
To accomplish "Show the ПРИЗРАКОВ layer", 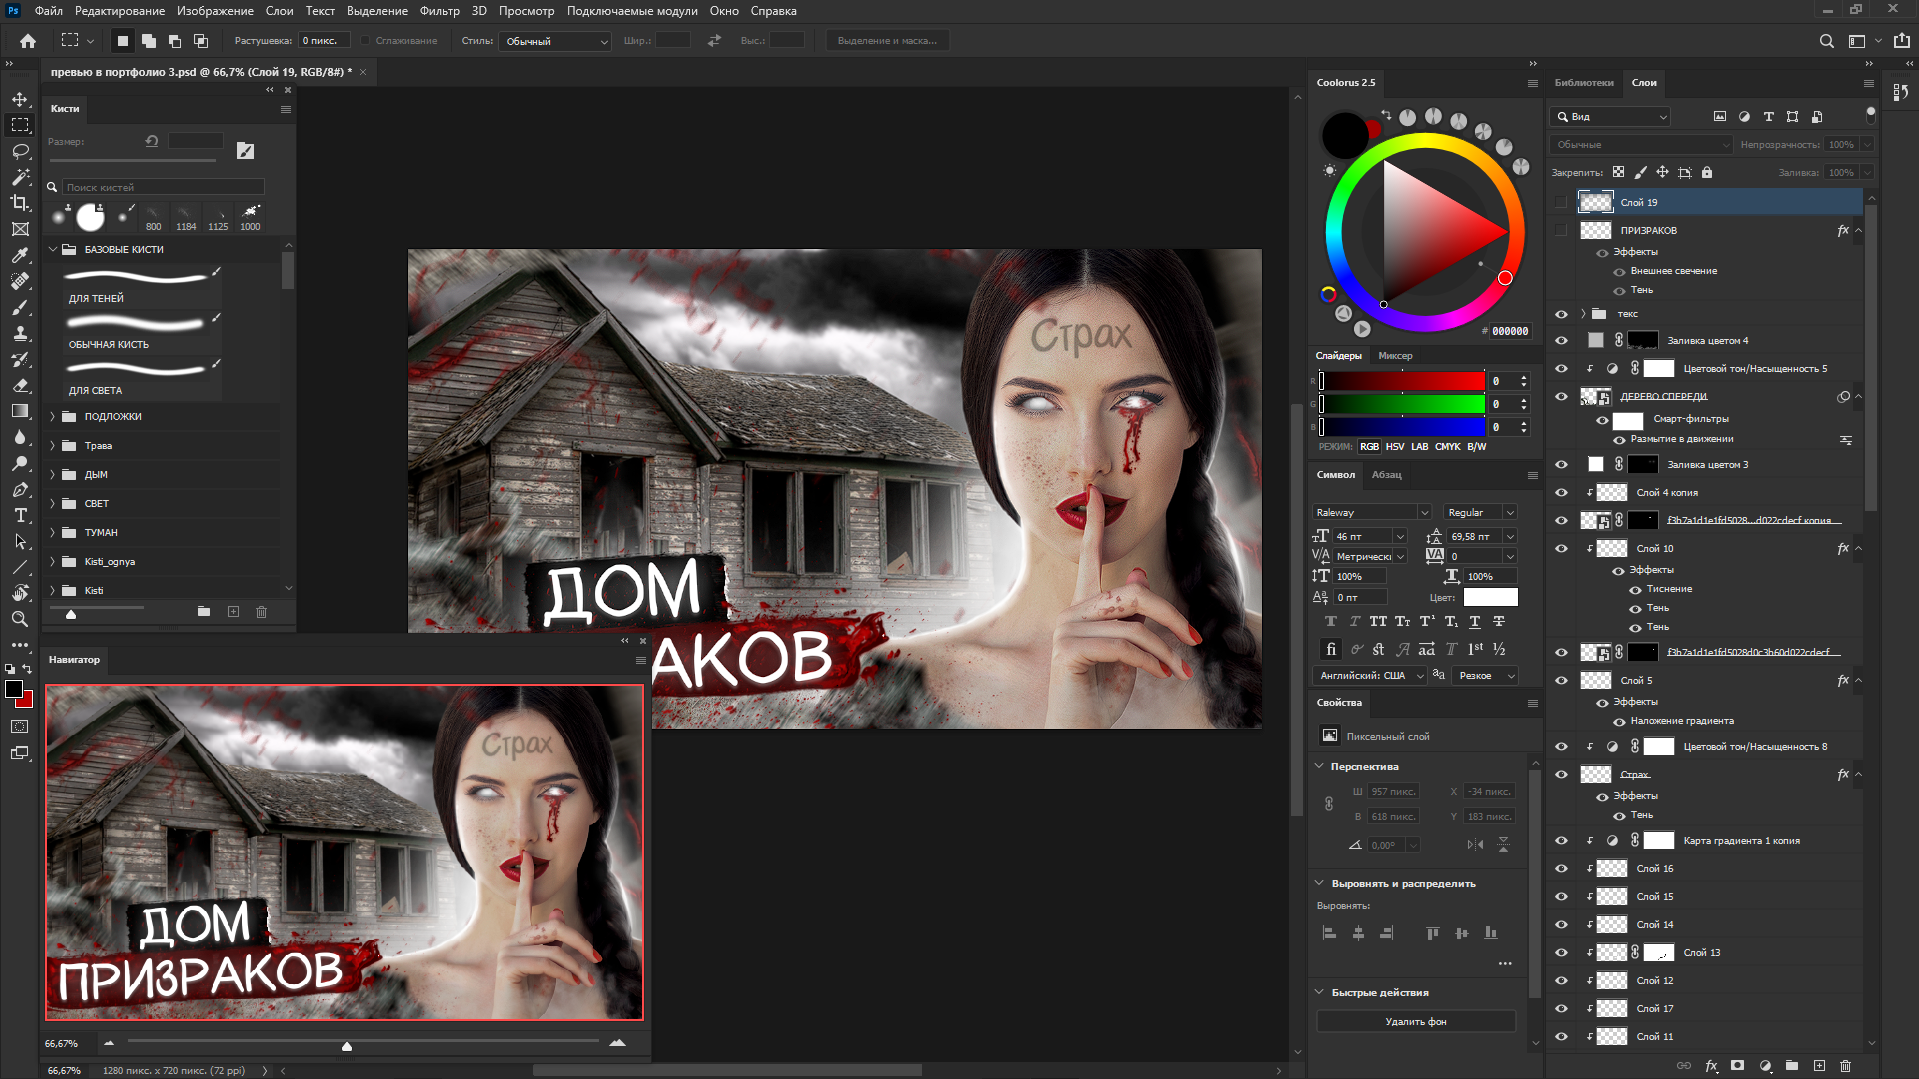I will 1561,231.
